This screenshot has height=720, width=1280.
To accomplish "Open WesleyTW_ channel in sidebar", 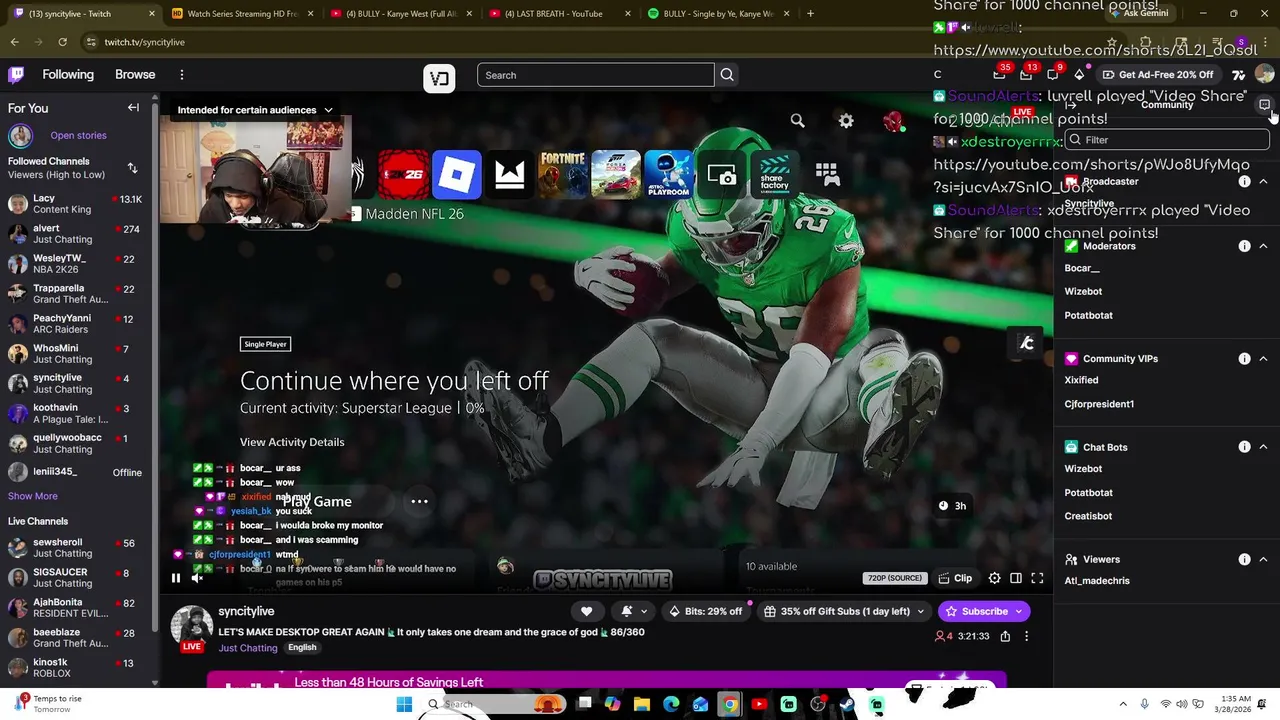I will click(x=75, y=264).
